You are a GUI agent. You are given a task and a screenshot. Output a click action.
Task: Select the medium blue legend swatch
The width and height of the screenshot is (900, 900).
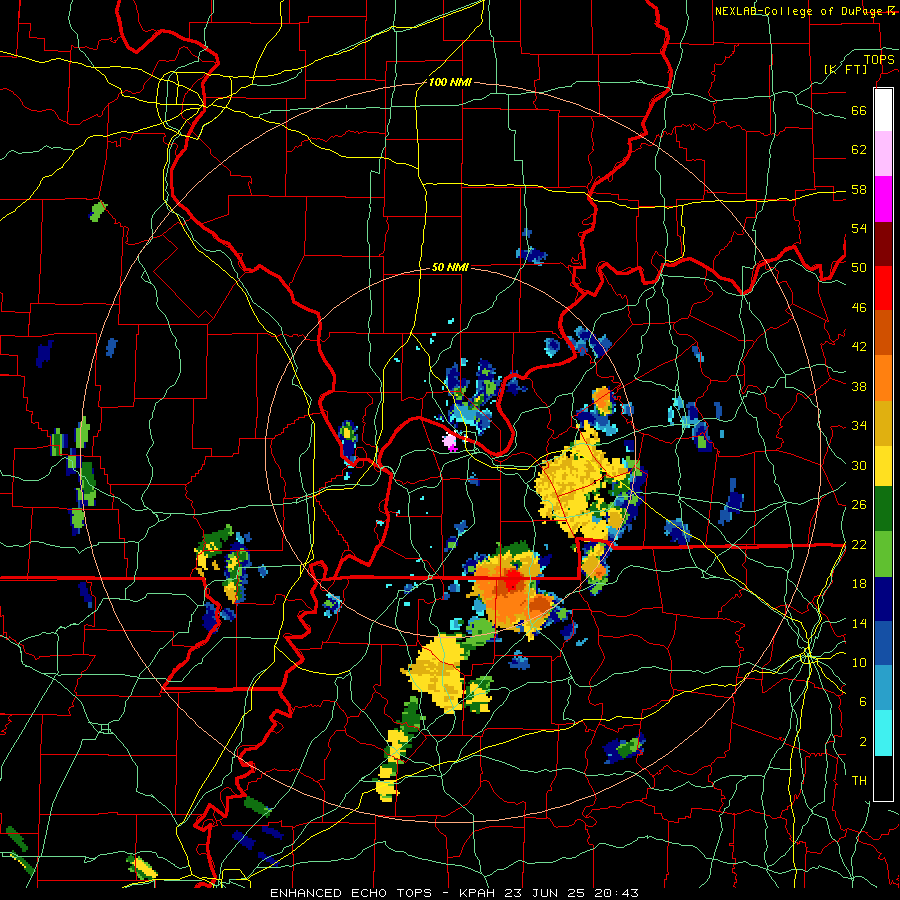[x=883, y=643]
